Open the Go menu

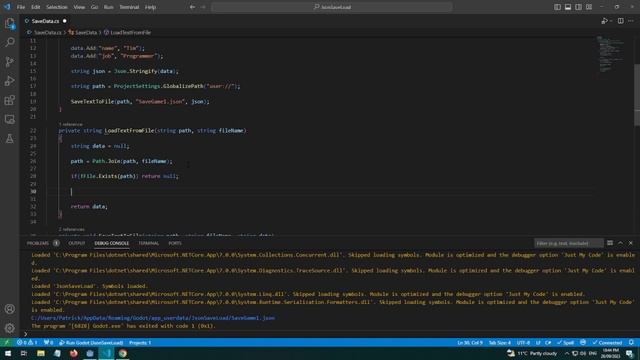(94, 7)
